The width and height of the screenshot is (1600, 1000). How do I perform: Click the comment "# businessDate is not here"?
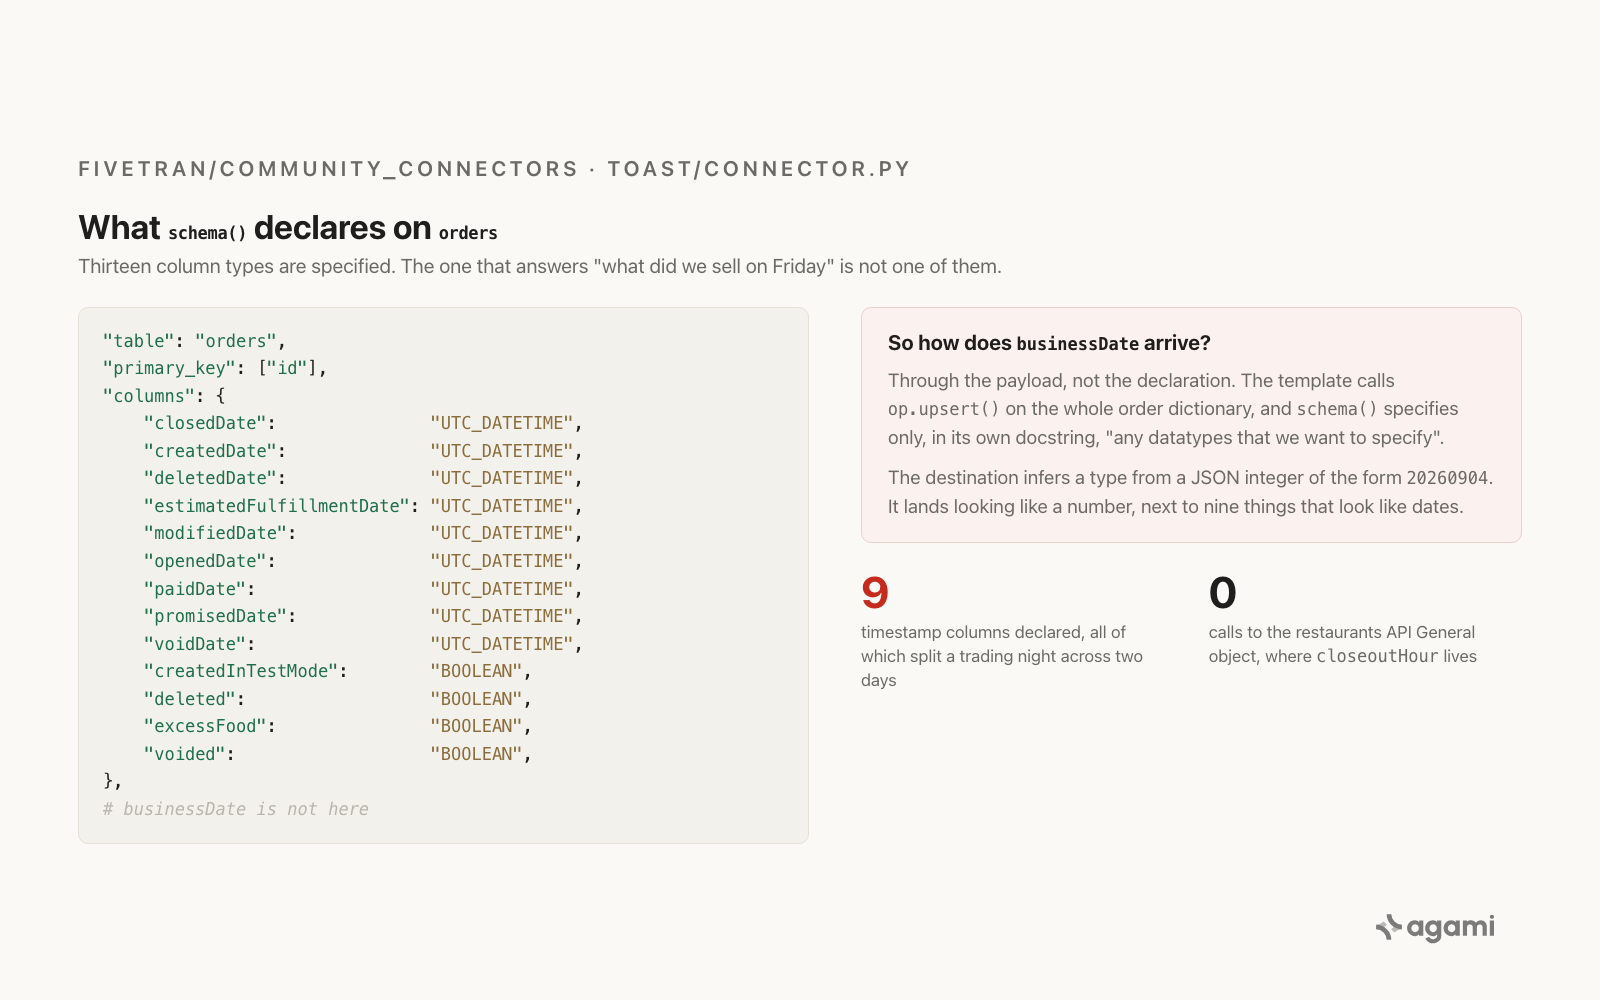click(x=235, y=809)
